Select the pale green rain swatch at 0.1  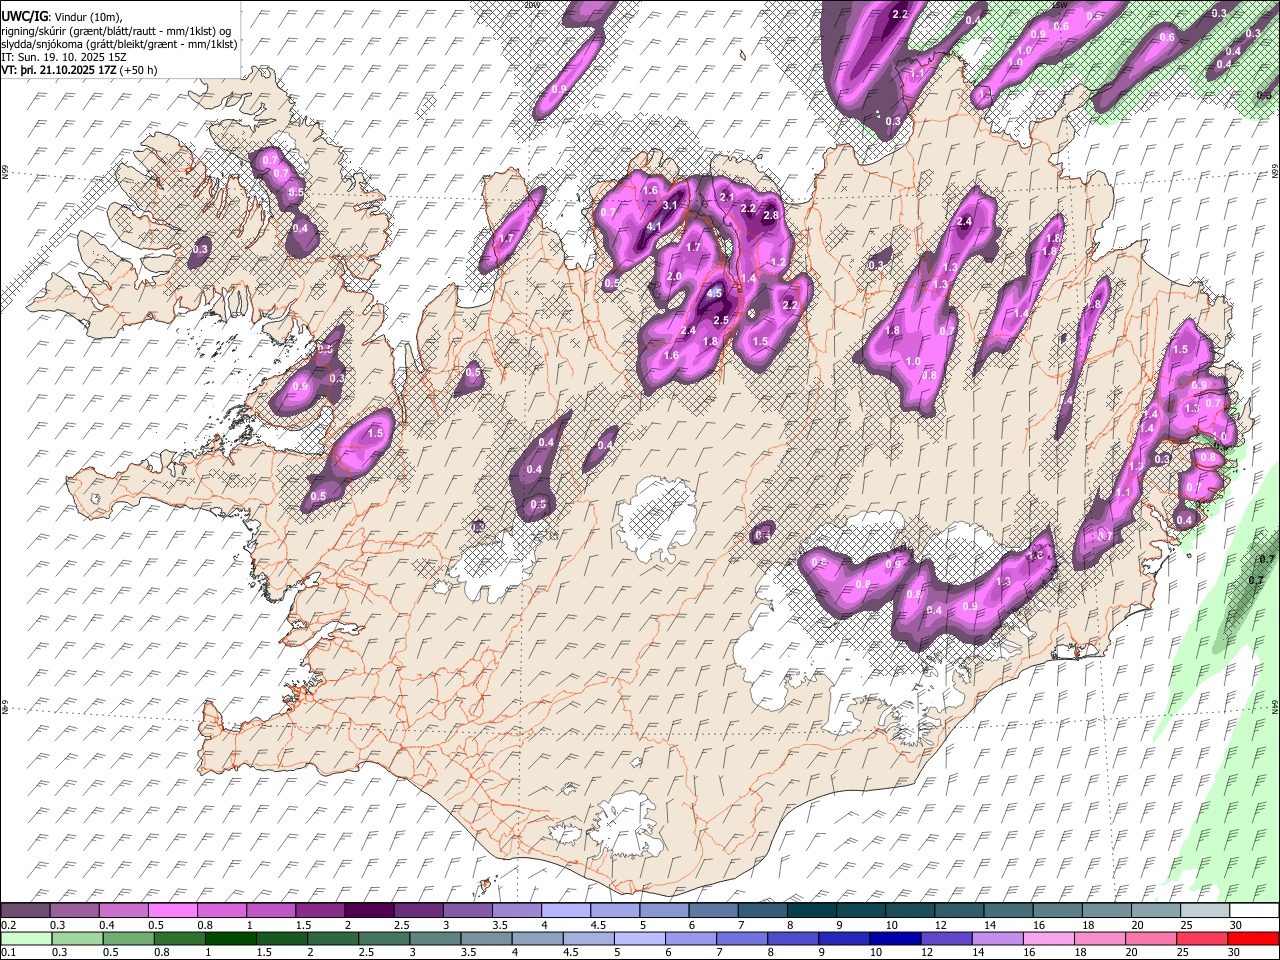click(25, 938)
